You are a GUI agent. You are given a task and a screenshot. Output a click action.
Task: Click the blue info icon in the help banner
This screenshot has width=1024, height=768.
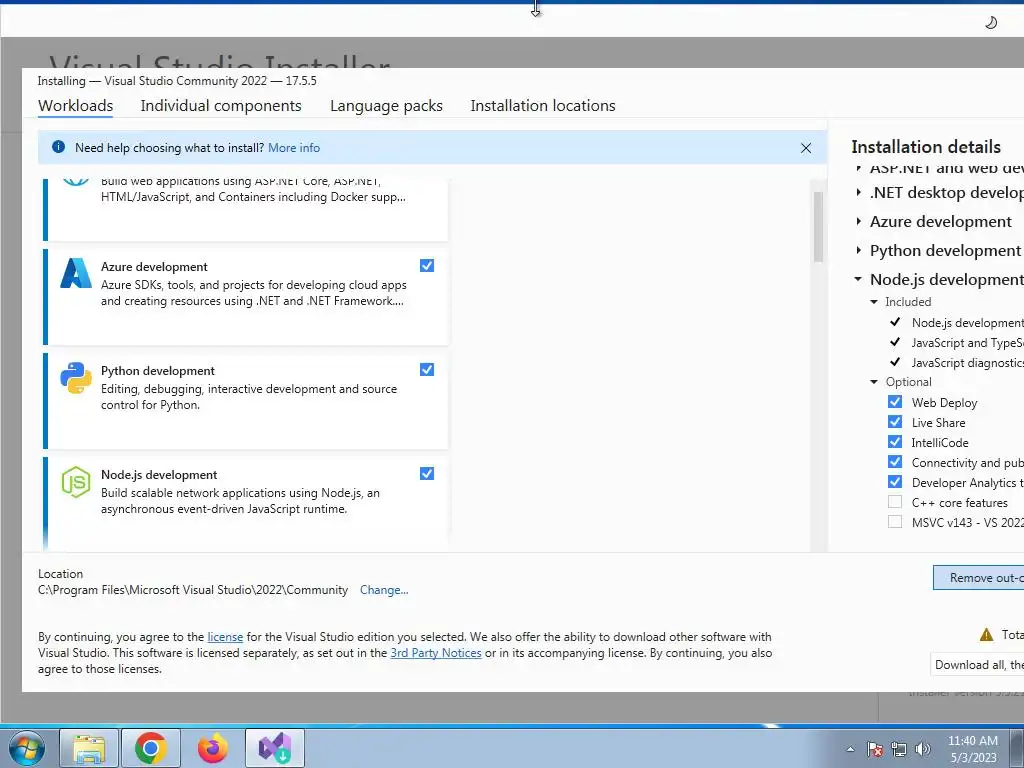(x=58, y=147)
